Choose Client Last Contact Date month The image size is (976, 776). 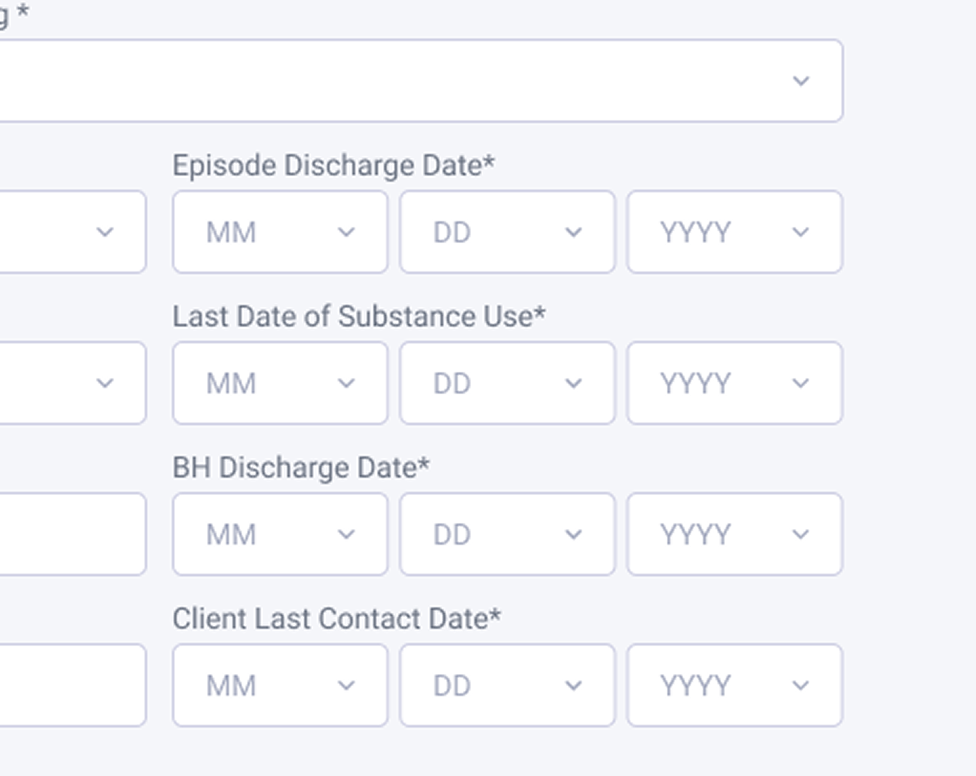pos(280,685)
